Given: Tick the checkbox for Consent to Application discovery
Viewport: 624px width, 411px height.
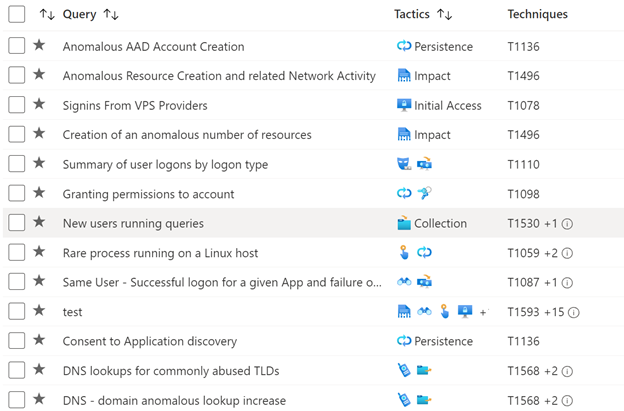Looking at the screenshot, I should click(x=17, y=341).
